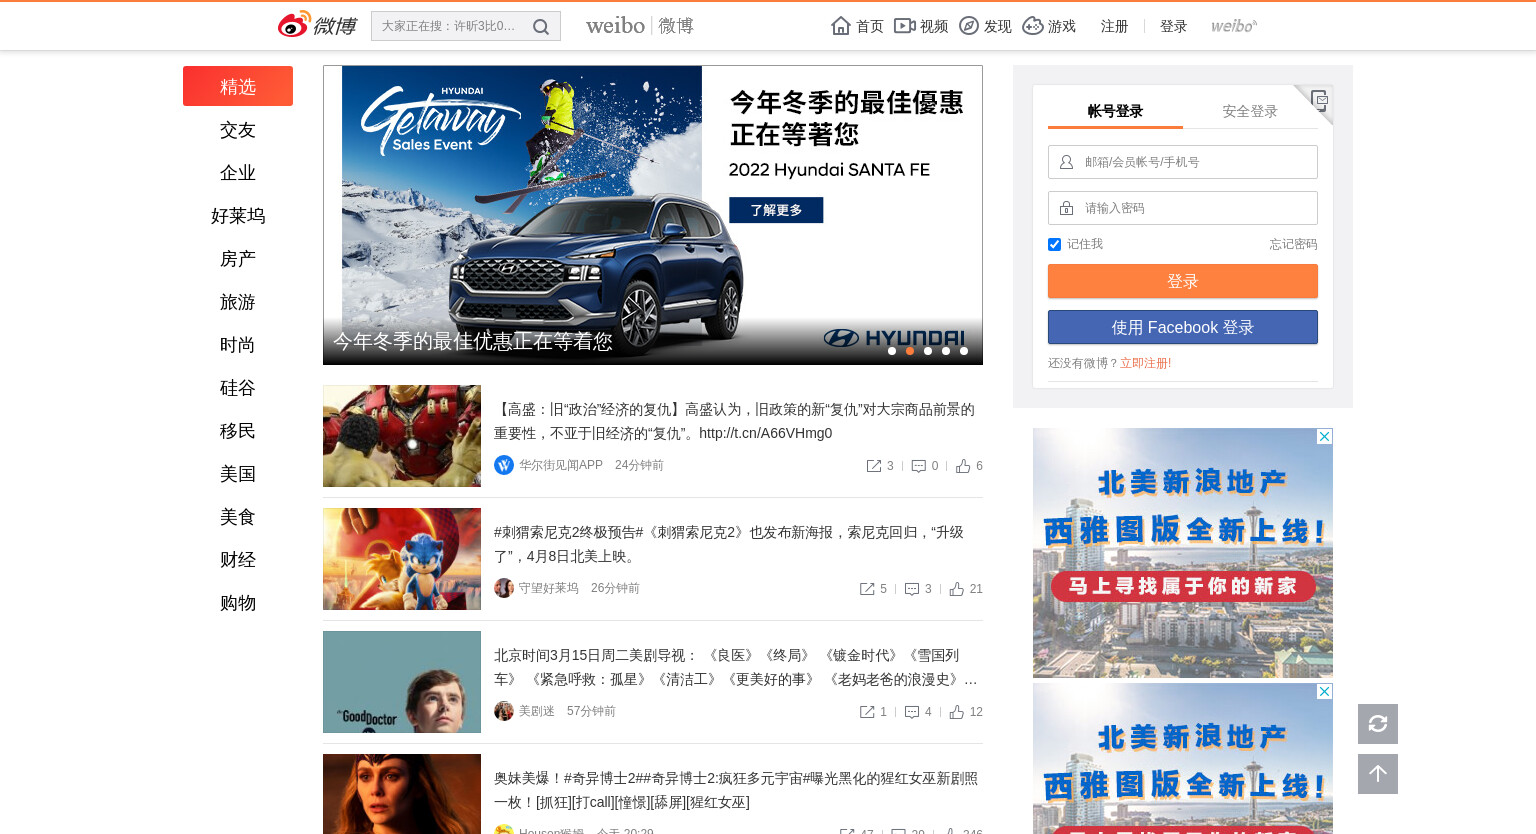Click the 马上寻找属于你的新家 ad banner
The width and height of the screenshot is (1536, 834).
point(1183,586)
